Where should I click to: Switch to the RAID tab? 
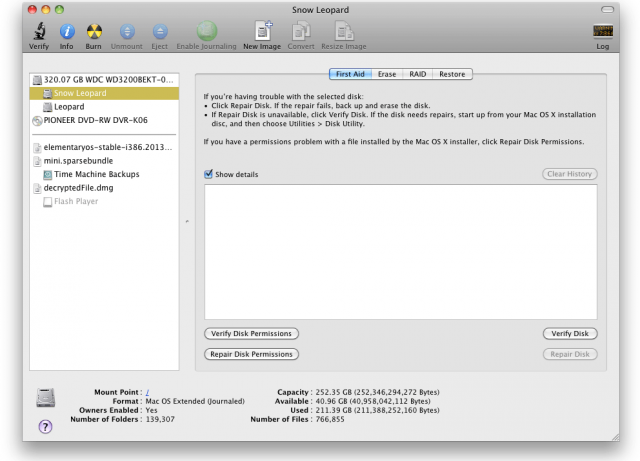tap(418, 74)
